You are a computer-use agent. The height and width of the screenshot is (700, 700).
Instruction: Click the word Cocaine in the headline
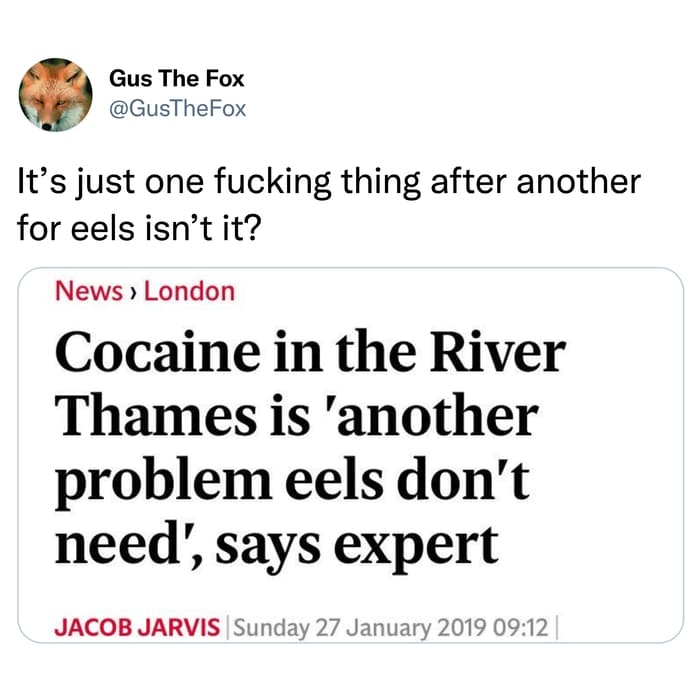click(x=158, y=352)
